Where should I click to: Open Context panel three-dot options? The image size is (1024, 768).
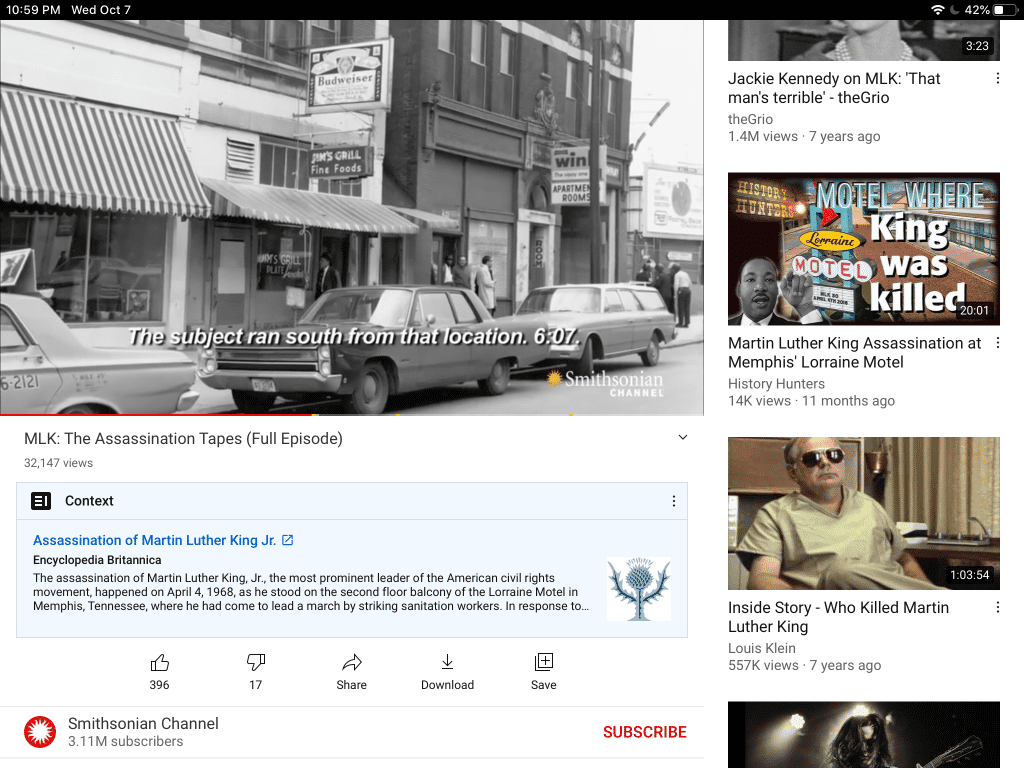click(x=674, y=501)
